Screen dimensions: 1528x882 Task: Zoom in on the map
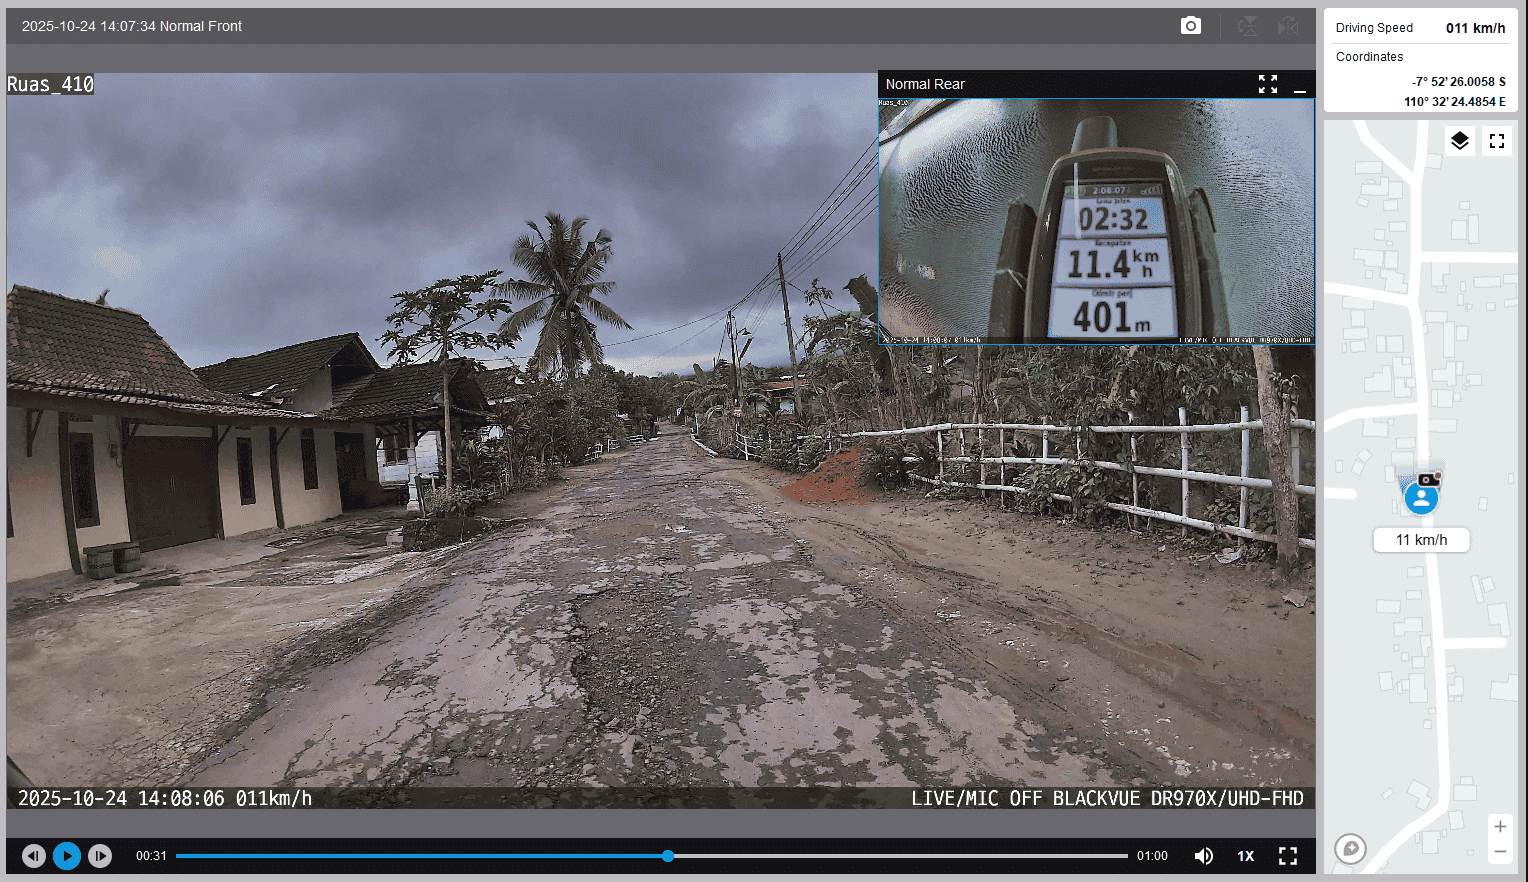click(1499, 826)
